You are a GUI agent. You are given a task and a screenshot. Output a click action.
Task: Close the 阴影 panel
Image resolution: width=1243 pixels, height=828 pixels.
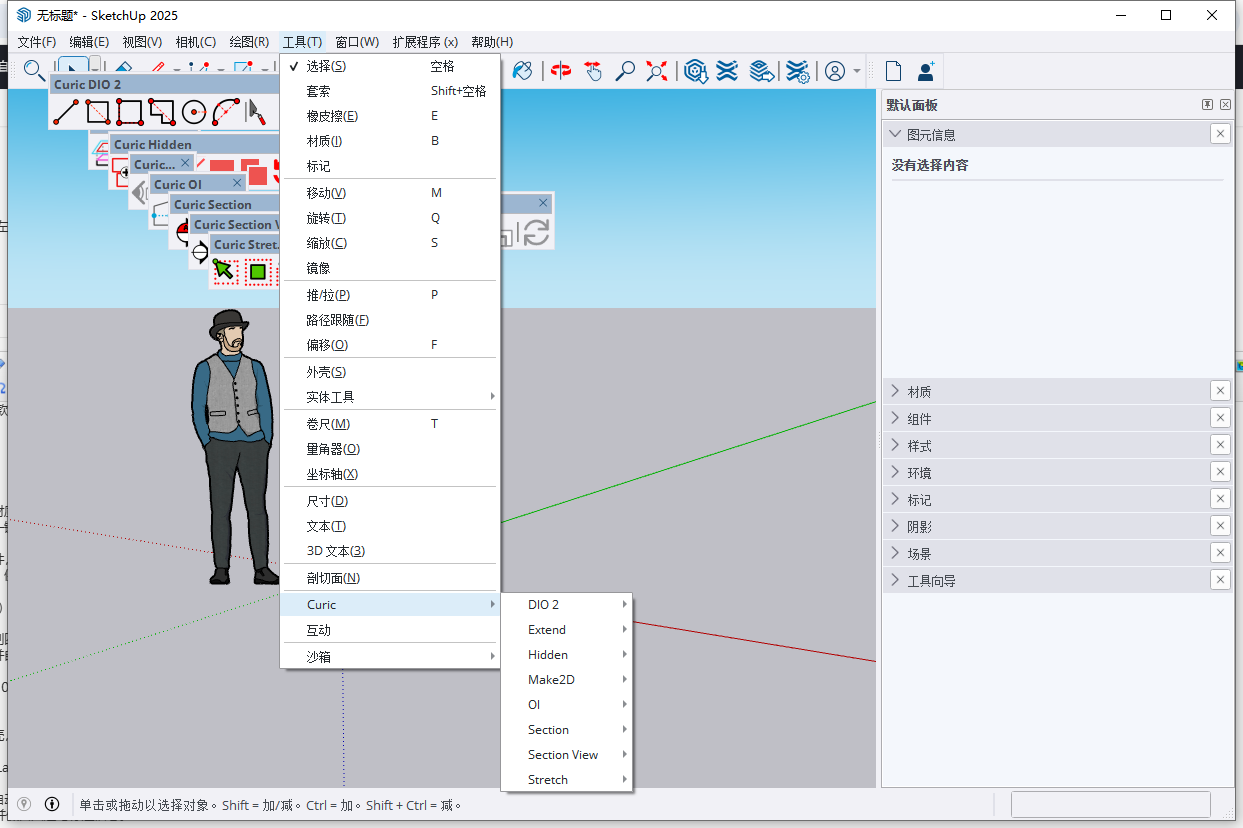pos(1219,526)
